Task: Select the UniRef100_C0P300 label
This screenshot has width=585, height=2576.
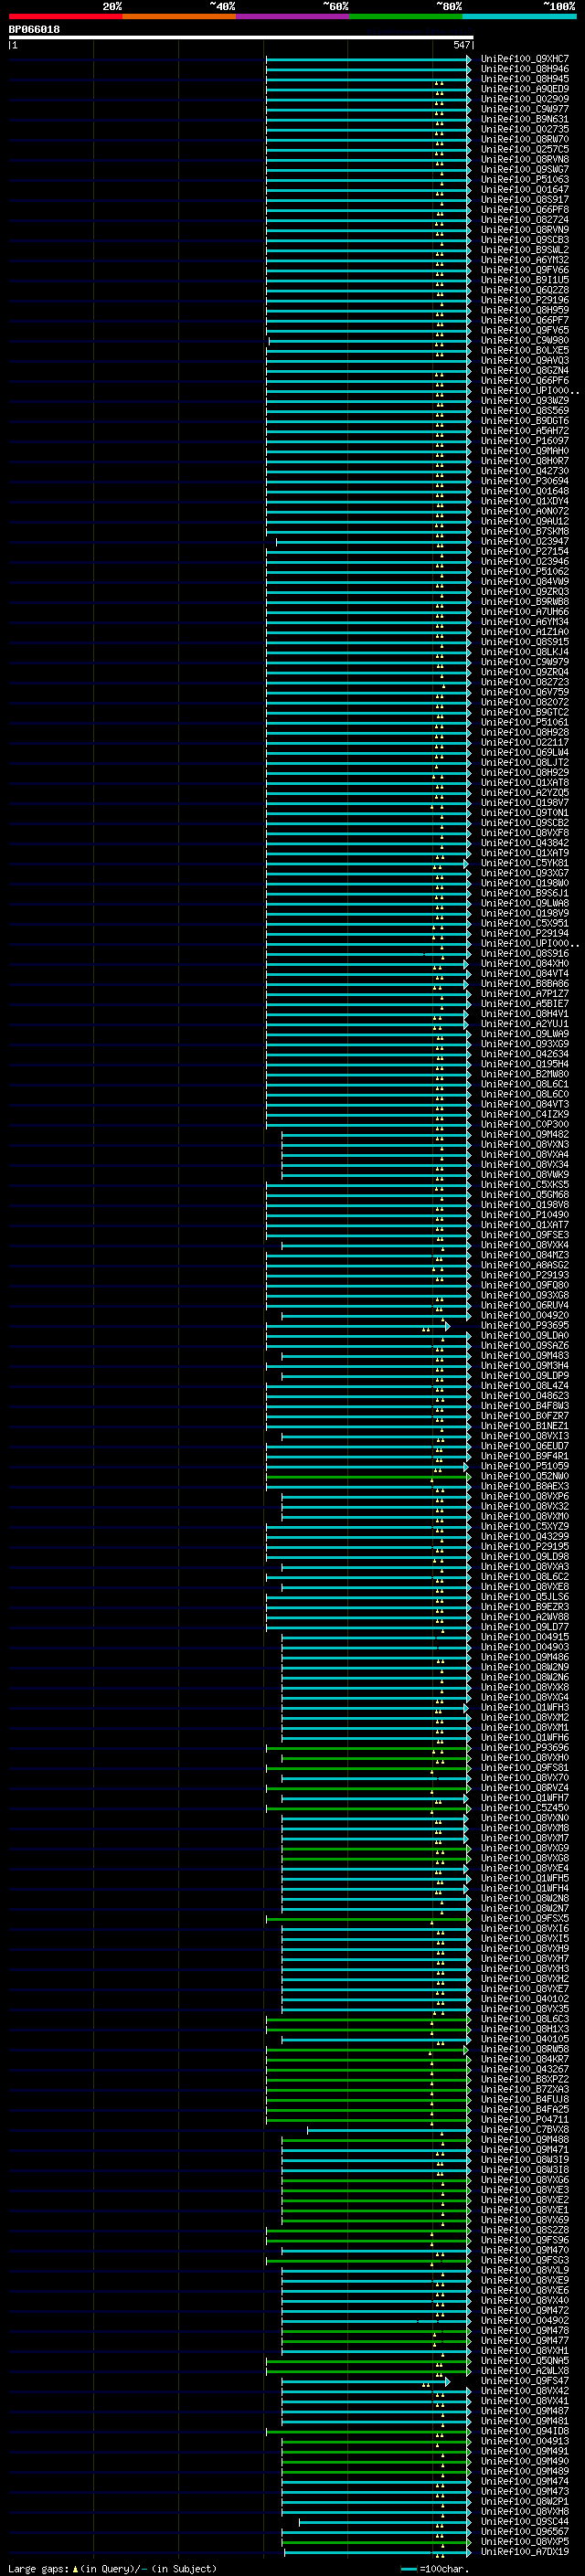Action: point(525,1125)
